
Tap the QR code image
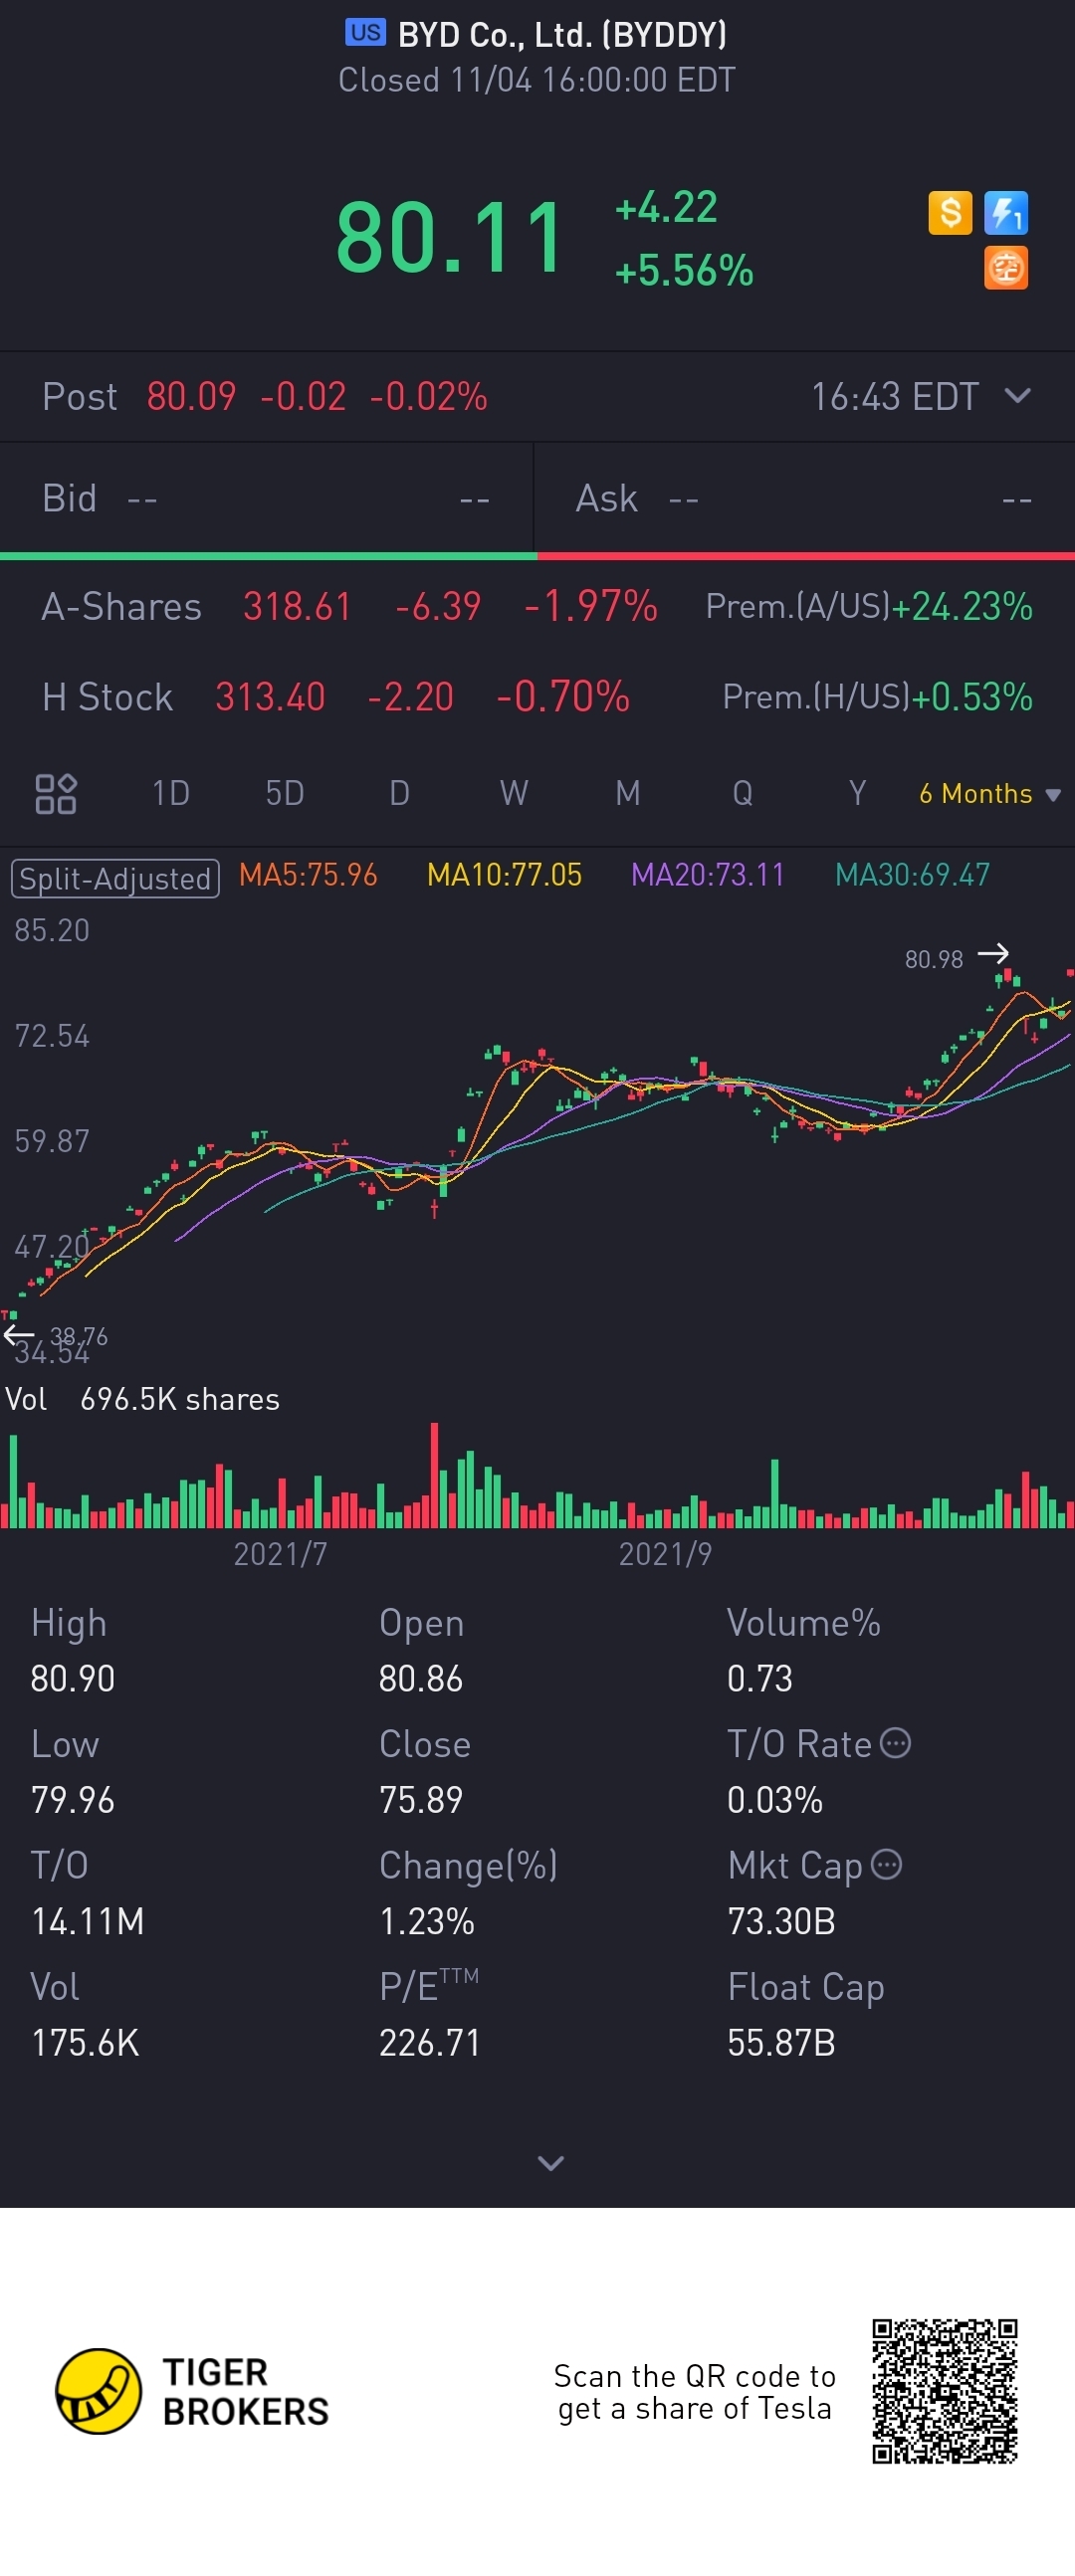945,2391
